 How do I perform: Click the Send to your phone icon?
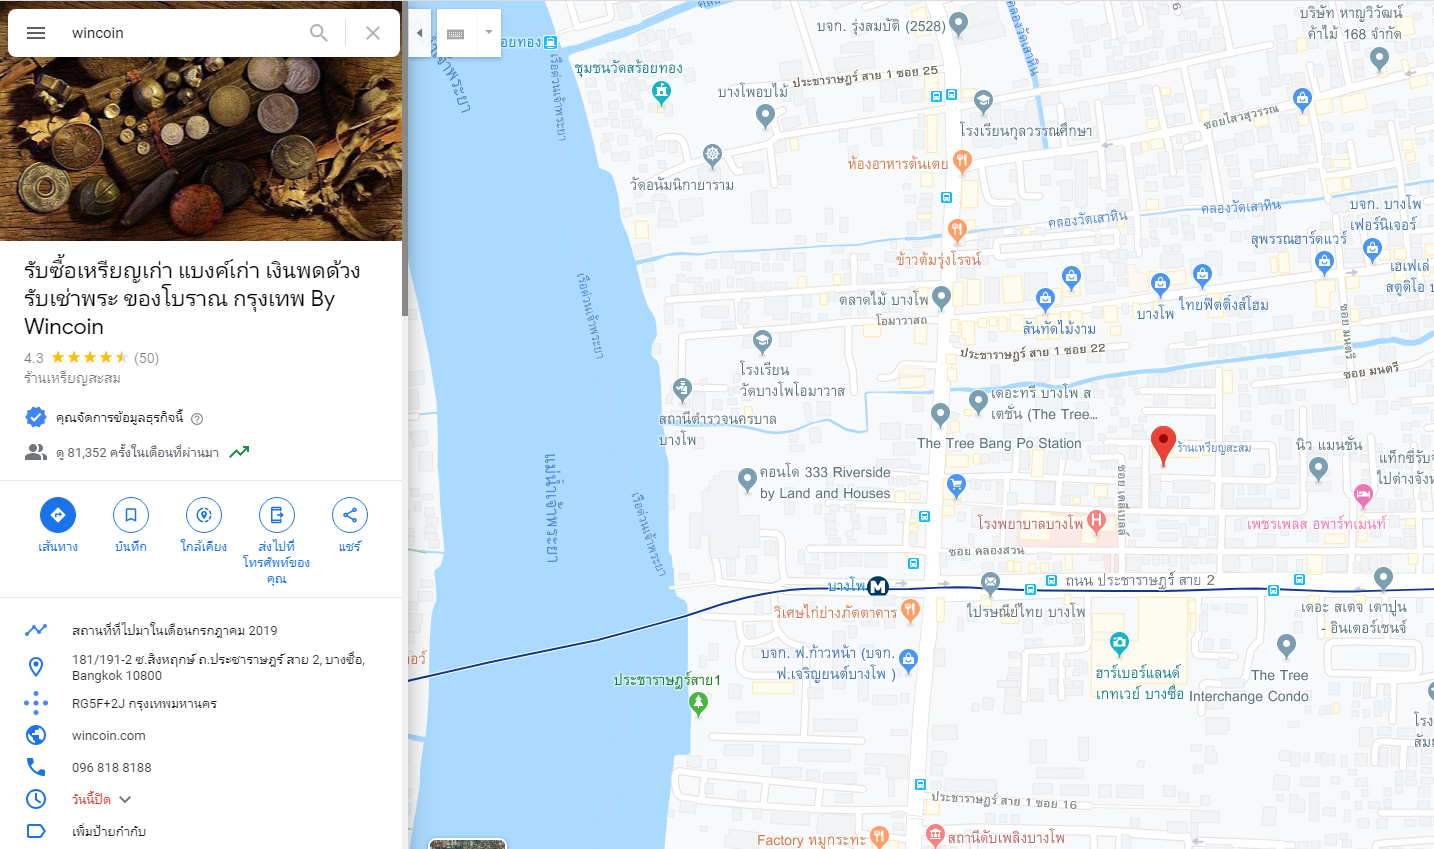tap(277, 515)
